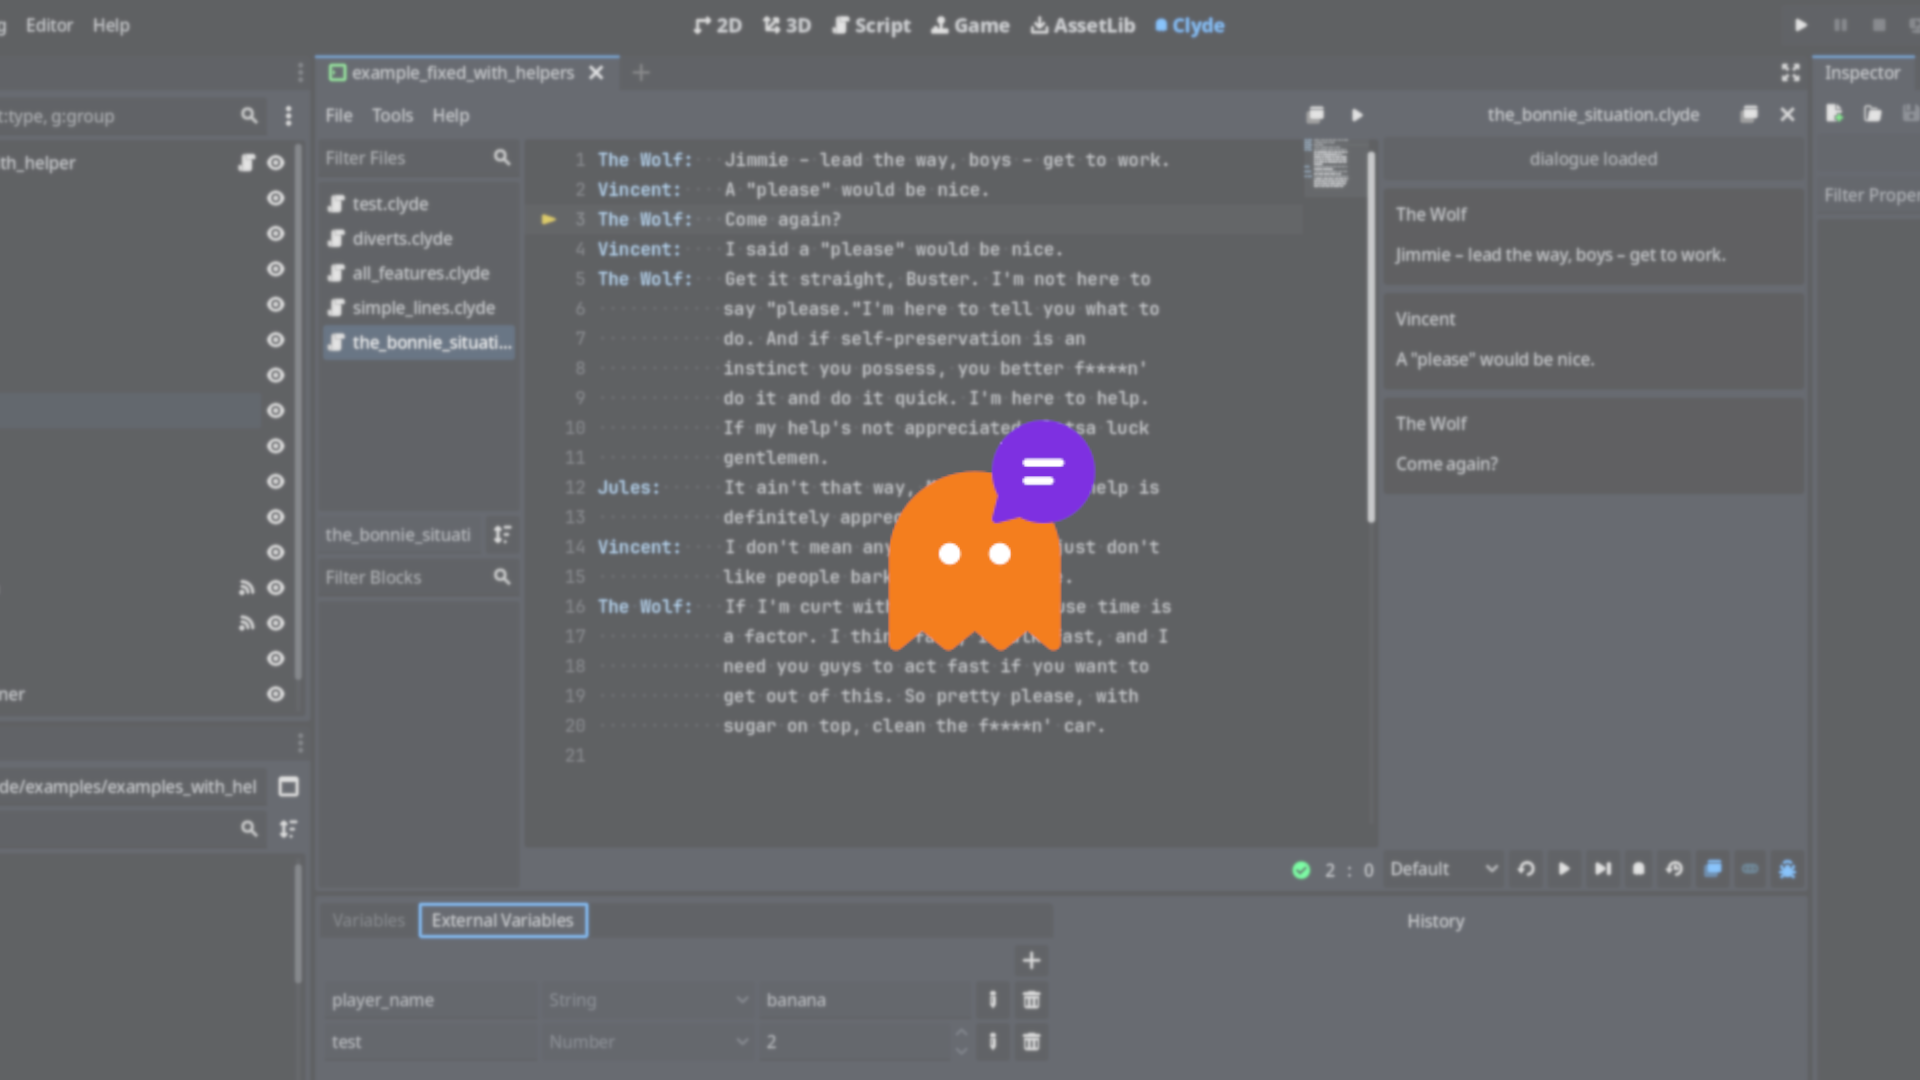
Task: Open the String type dropdown
Action: 648,1000
